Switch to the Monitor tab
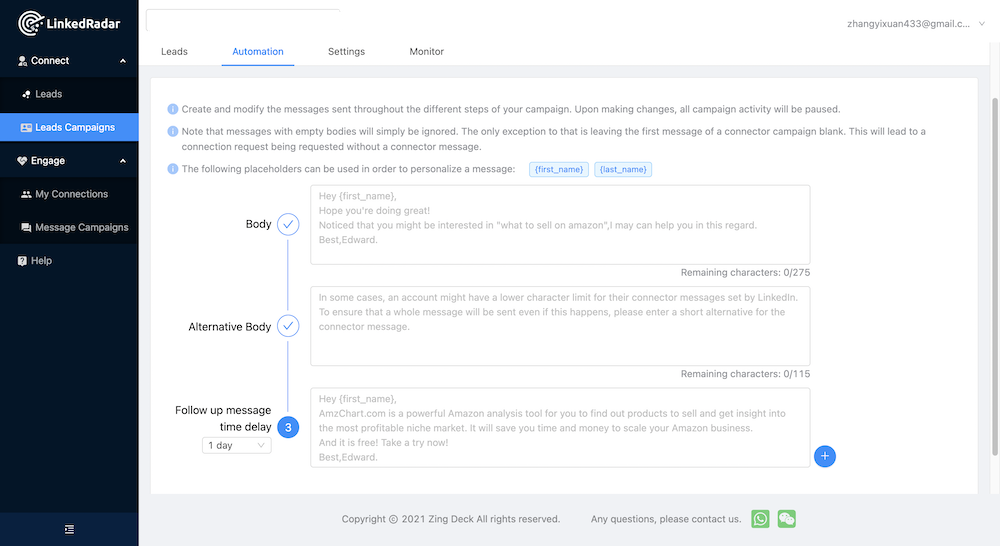 (427, 52)
